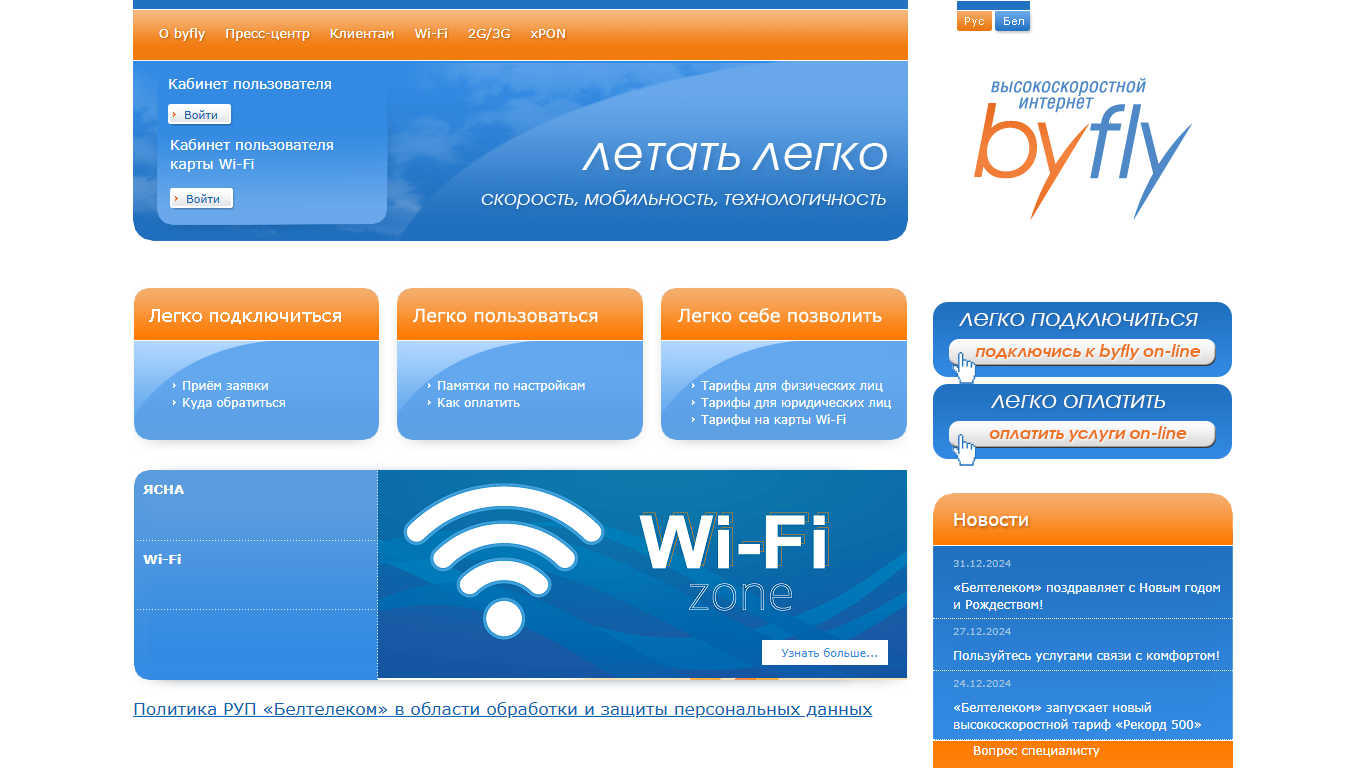1366x768 pixels.
Task: Click the Легко пользоваться card header
Action: (x=520, y=315)
